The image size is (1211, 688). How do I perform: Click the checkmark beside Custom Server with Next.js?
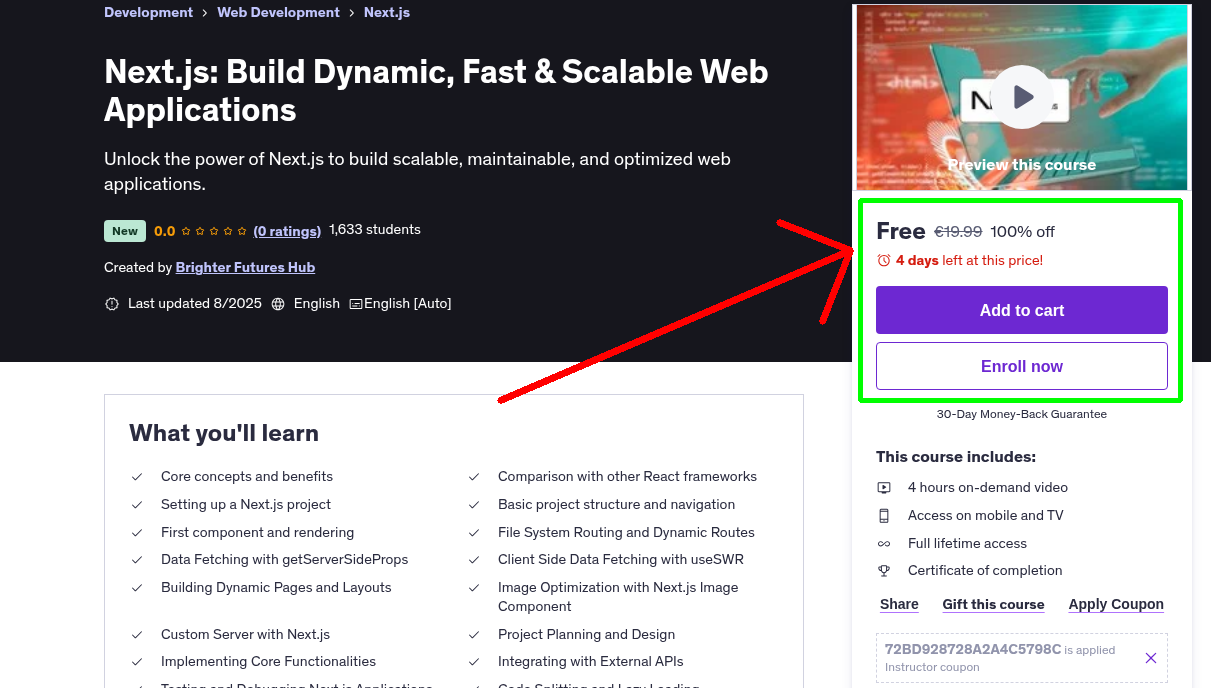click(137, 635)
